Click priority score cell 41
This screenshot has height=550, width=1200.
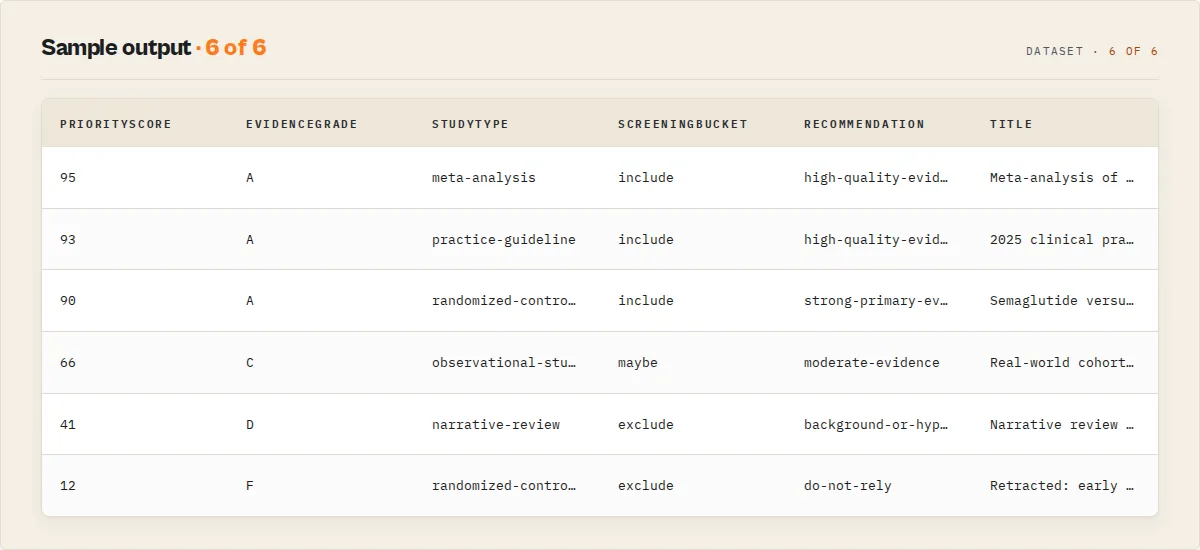(68, 425)
